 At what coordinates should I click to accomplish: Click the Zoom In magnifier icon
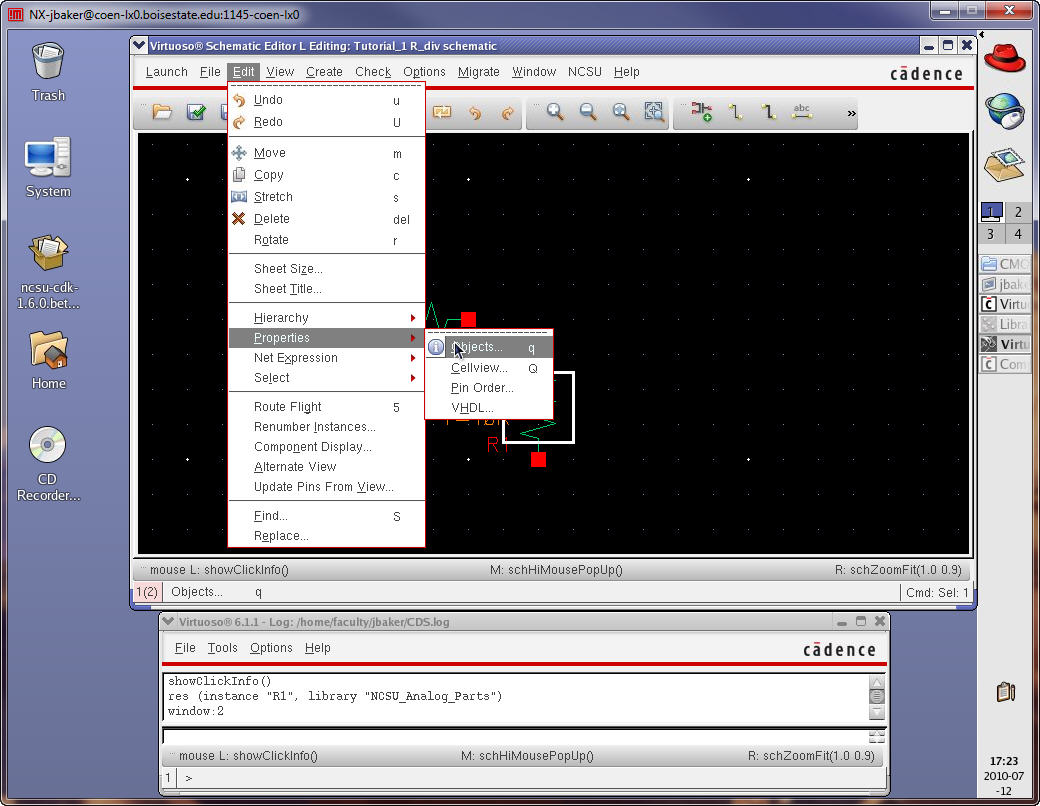click(555, 113)
